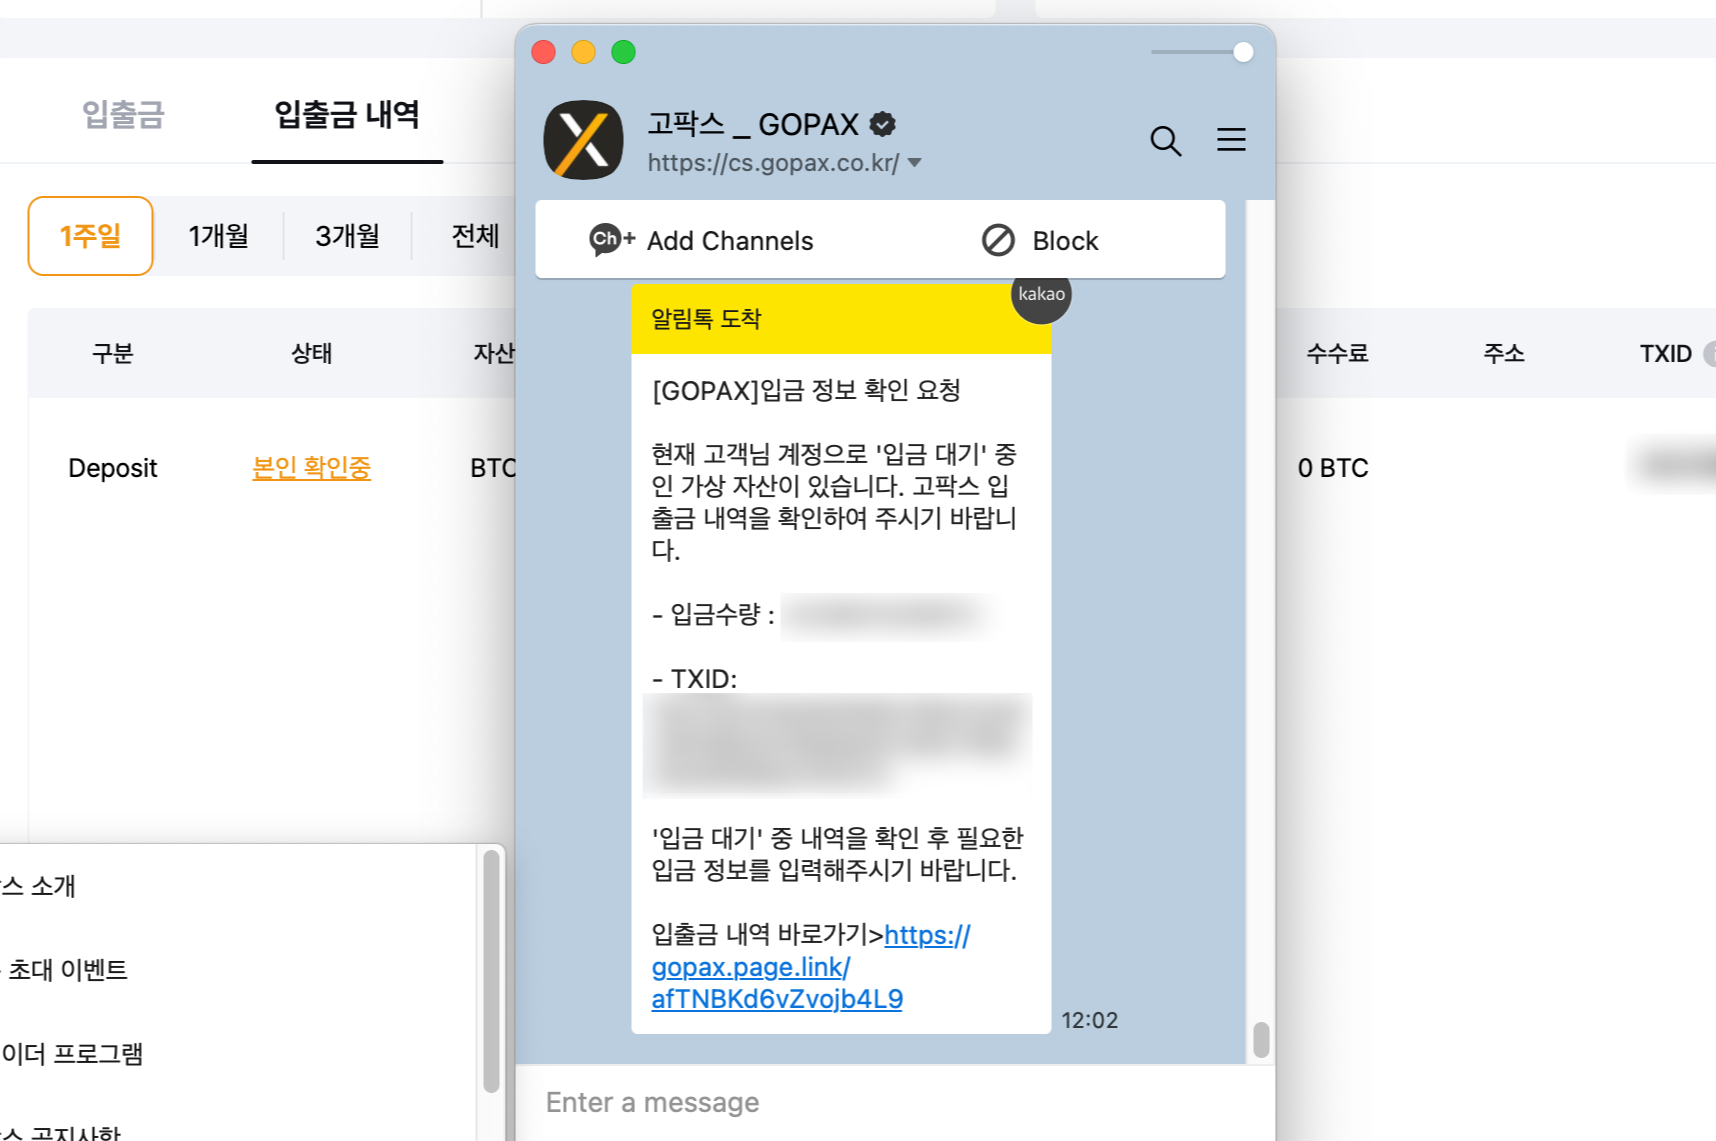Viewport: 1716px width, 1141px height.
Task: Click the 상태 column header
Action: [x=311, y=353]
